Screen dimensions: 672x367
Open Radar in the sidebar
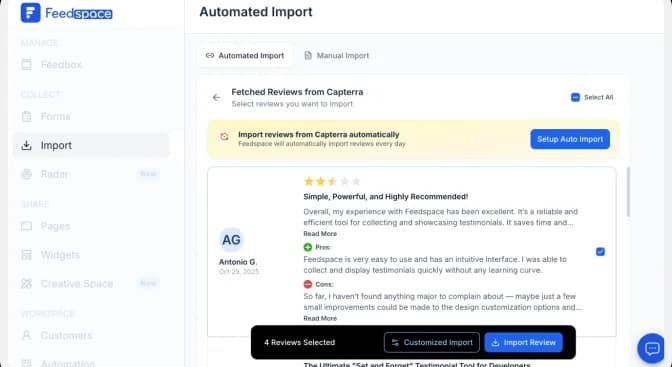(54, 174)
